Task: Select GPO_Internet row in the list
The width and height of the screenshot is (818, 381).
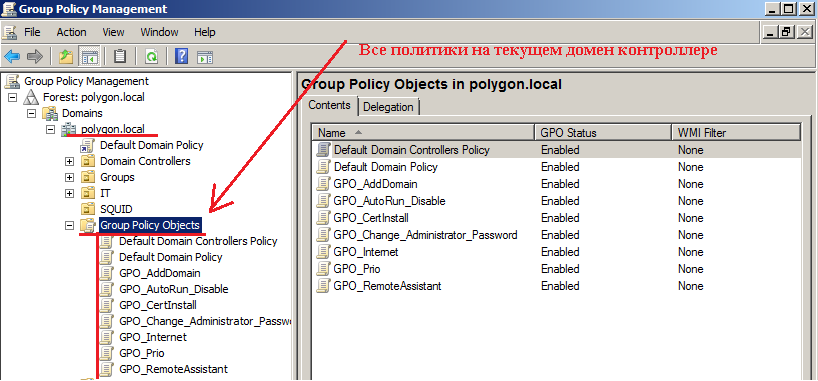Action: (x=557, y=252)
